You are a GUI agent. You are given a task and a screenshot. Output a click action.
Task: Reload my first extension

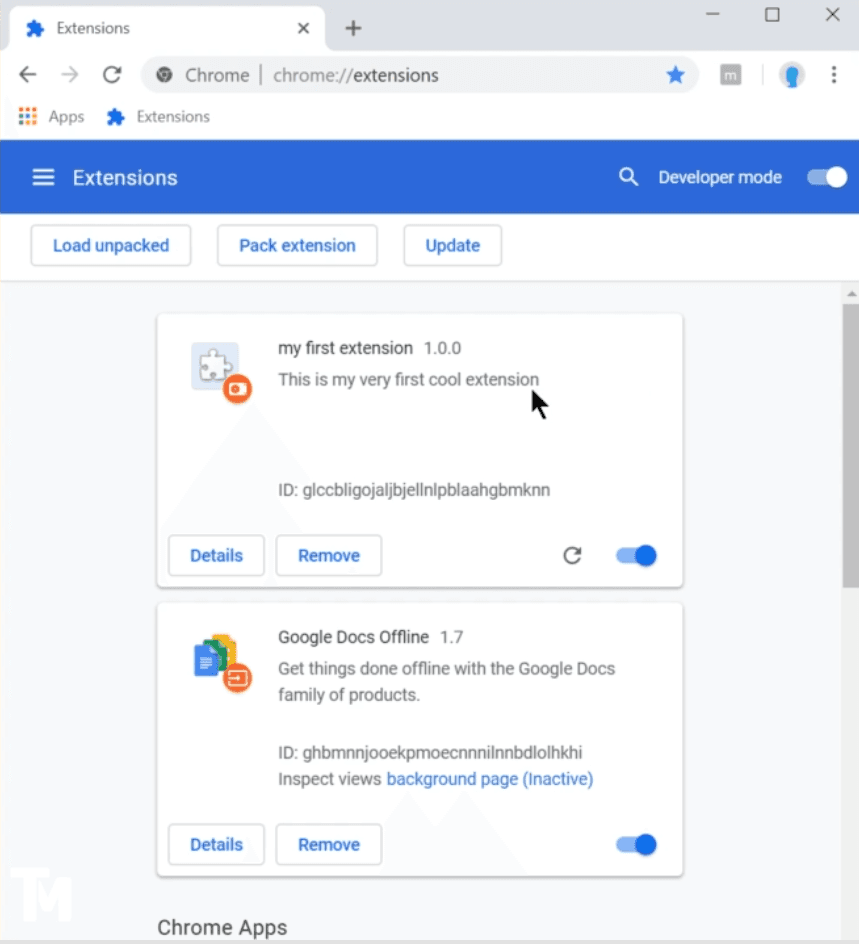click(x=572, y=555)
